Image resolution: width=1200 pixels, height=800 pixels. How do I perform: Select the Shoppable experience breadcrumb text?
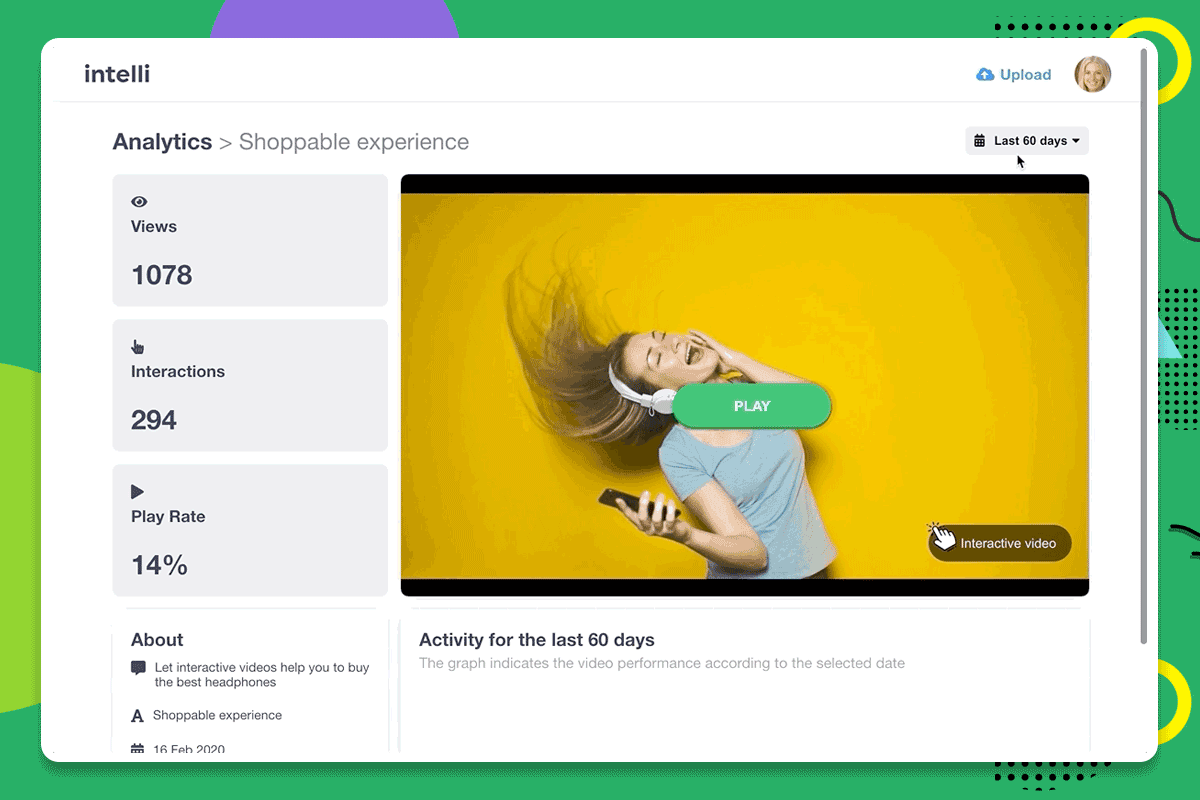354,142
